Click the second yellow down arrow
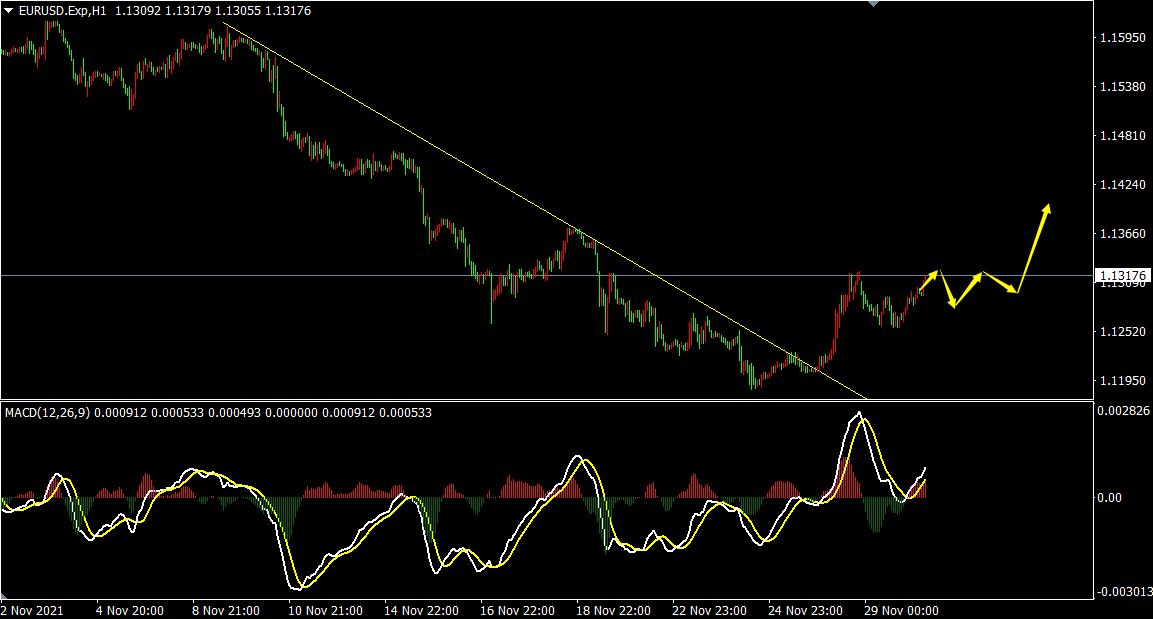 click(1001, 282)
